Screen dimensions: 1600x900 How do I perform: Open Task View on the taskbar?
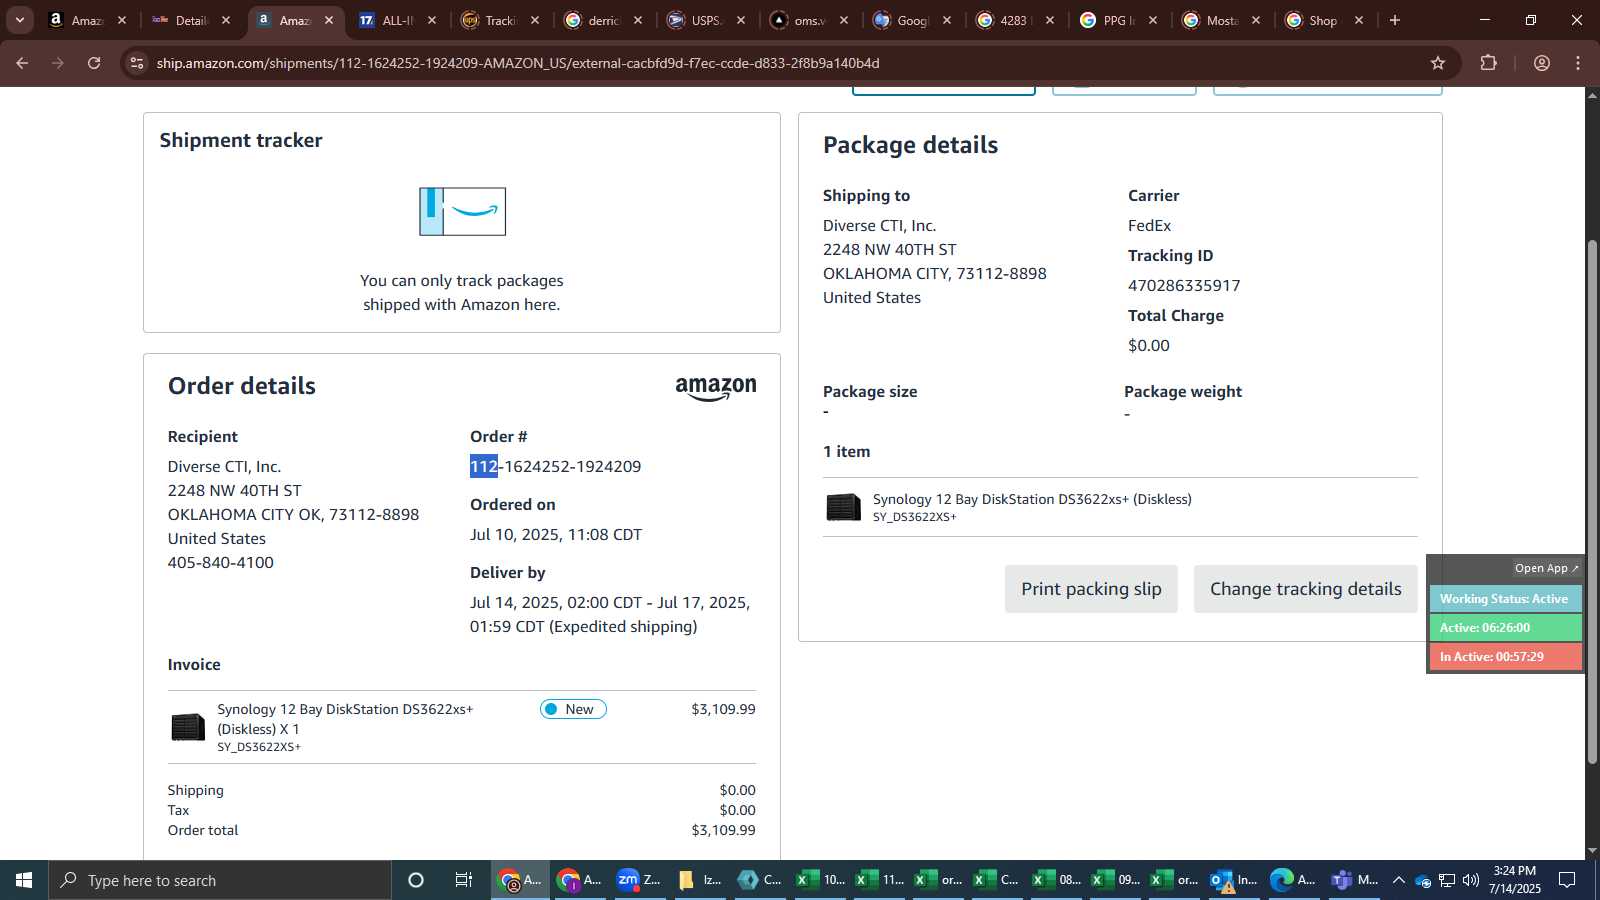(464, 880)
